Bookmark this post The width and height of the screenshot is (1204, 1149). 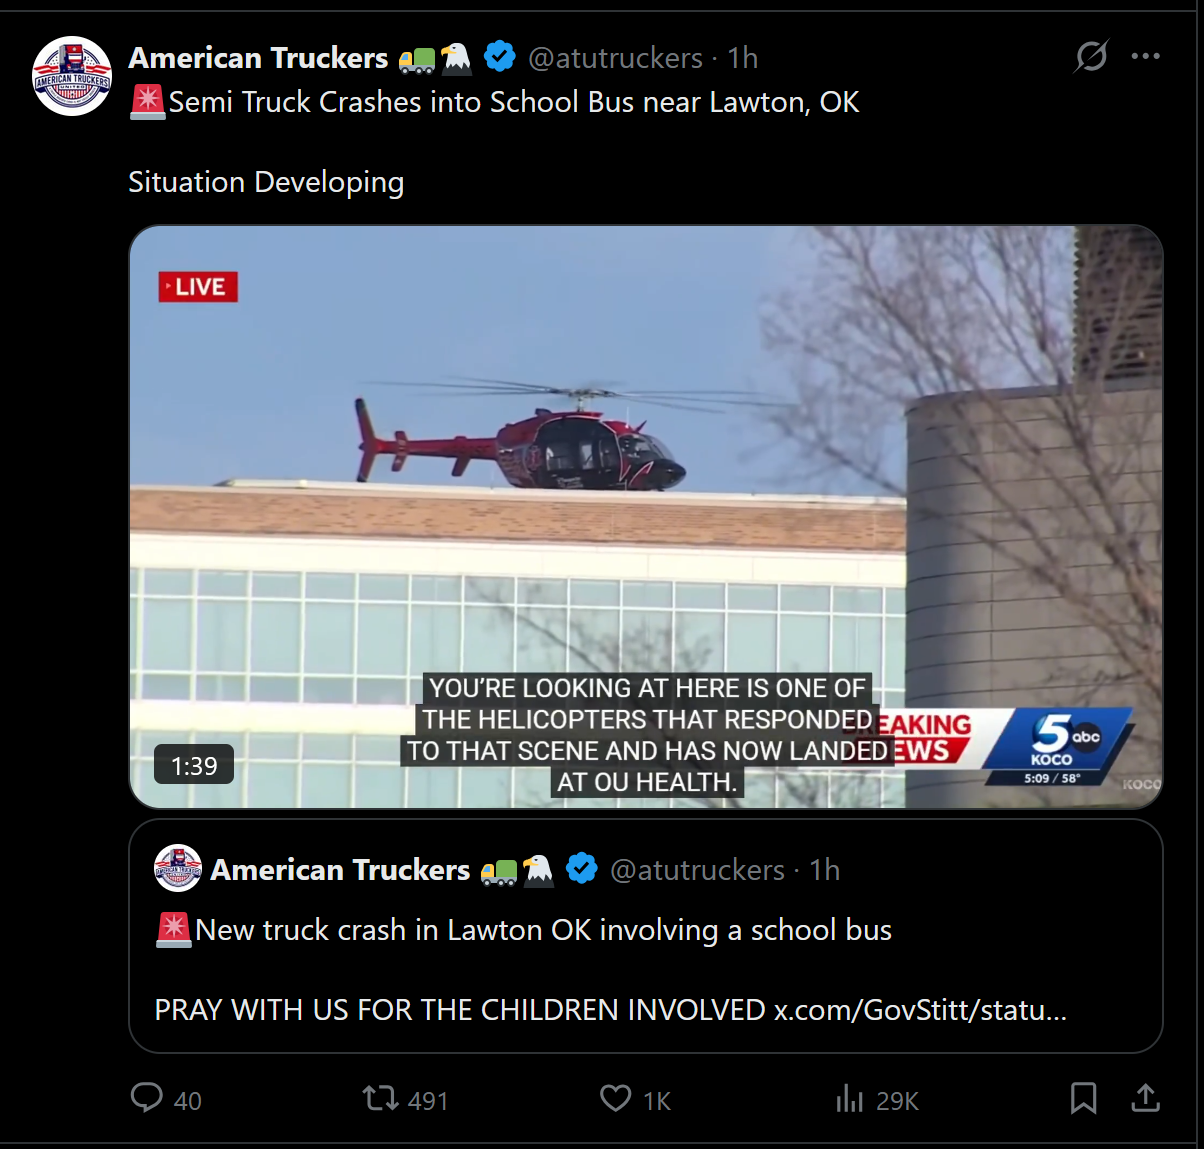[1083, 1098]
